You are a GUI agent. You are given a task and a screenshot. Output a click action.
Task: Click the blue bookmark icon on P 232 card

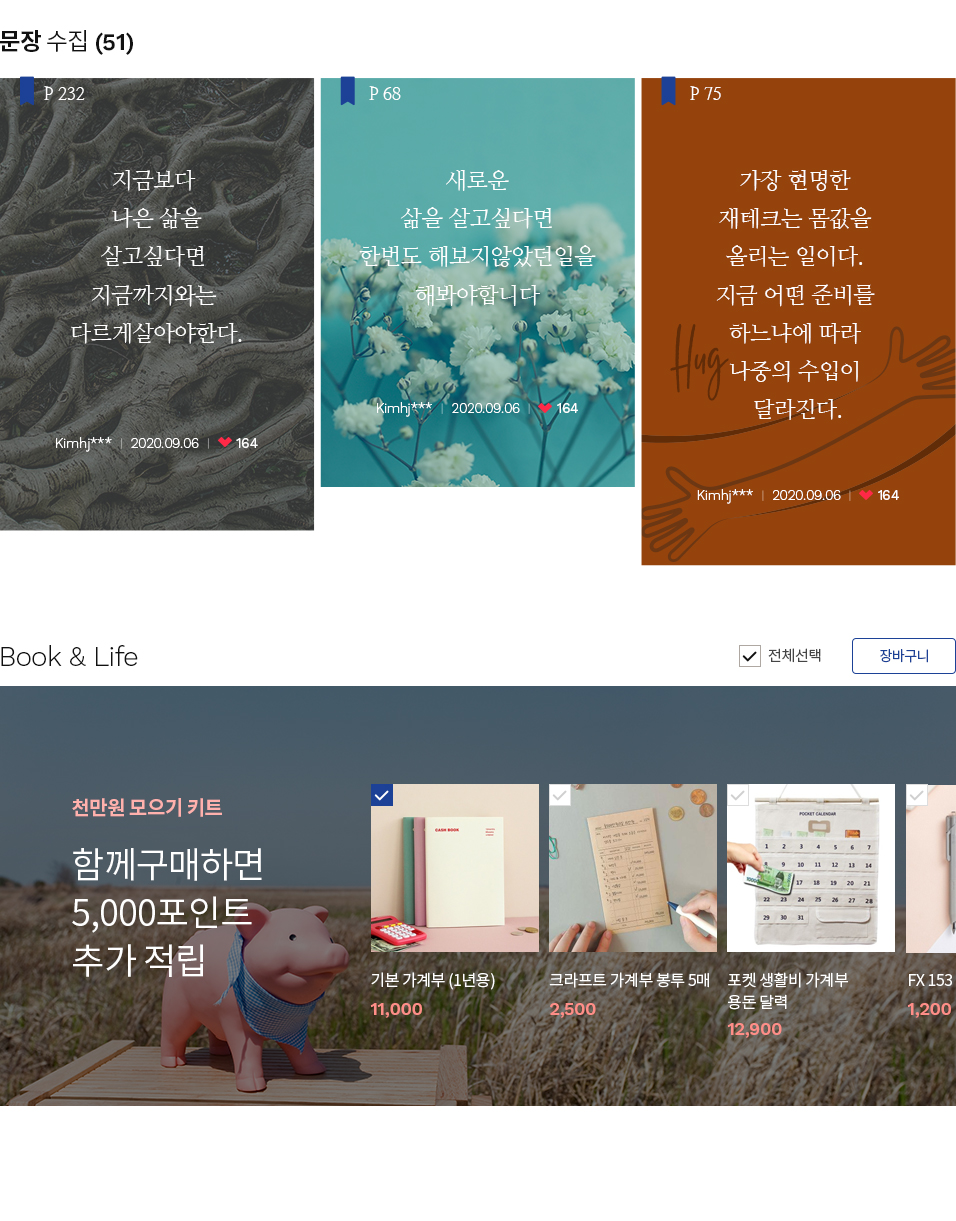point(27,91)
